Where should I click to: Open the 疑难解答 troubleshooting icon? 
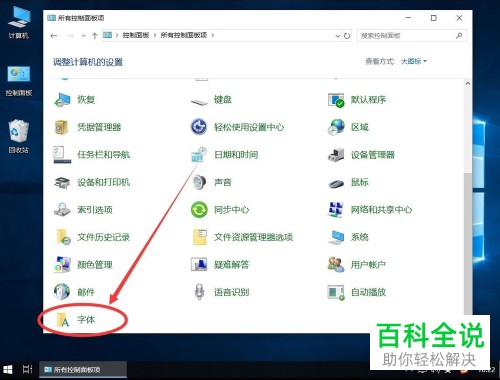199,265
